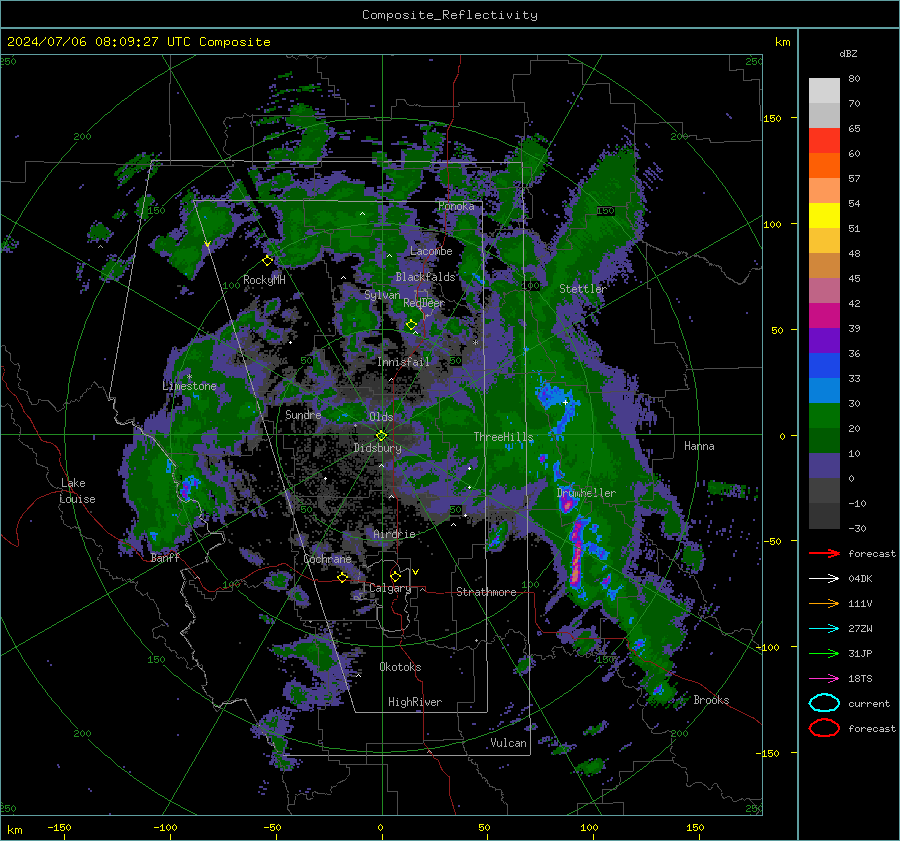The width and height of the screenshot is (900, 841).
Task: Click the blue 36 dBZ color swatch
Action: pos(824,365)
